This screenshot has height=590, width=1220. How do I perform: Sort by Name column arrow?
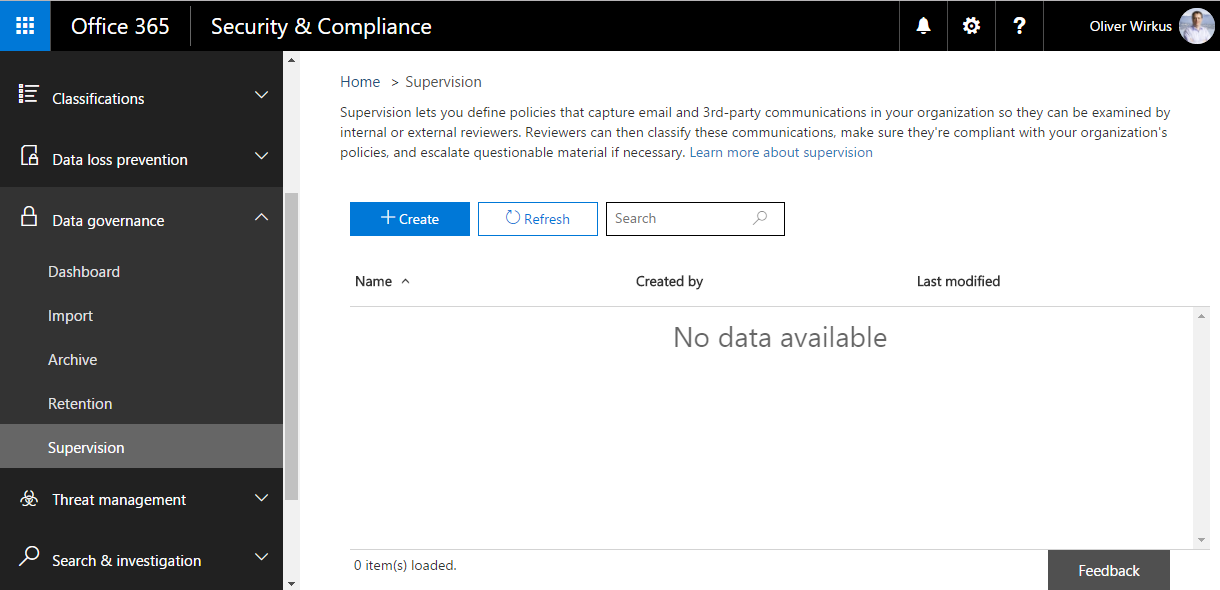(x=405, y=281)
